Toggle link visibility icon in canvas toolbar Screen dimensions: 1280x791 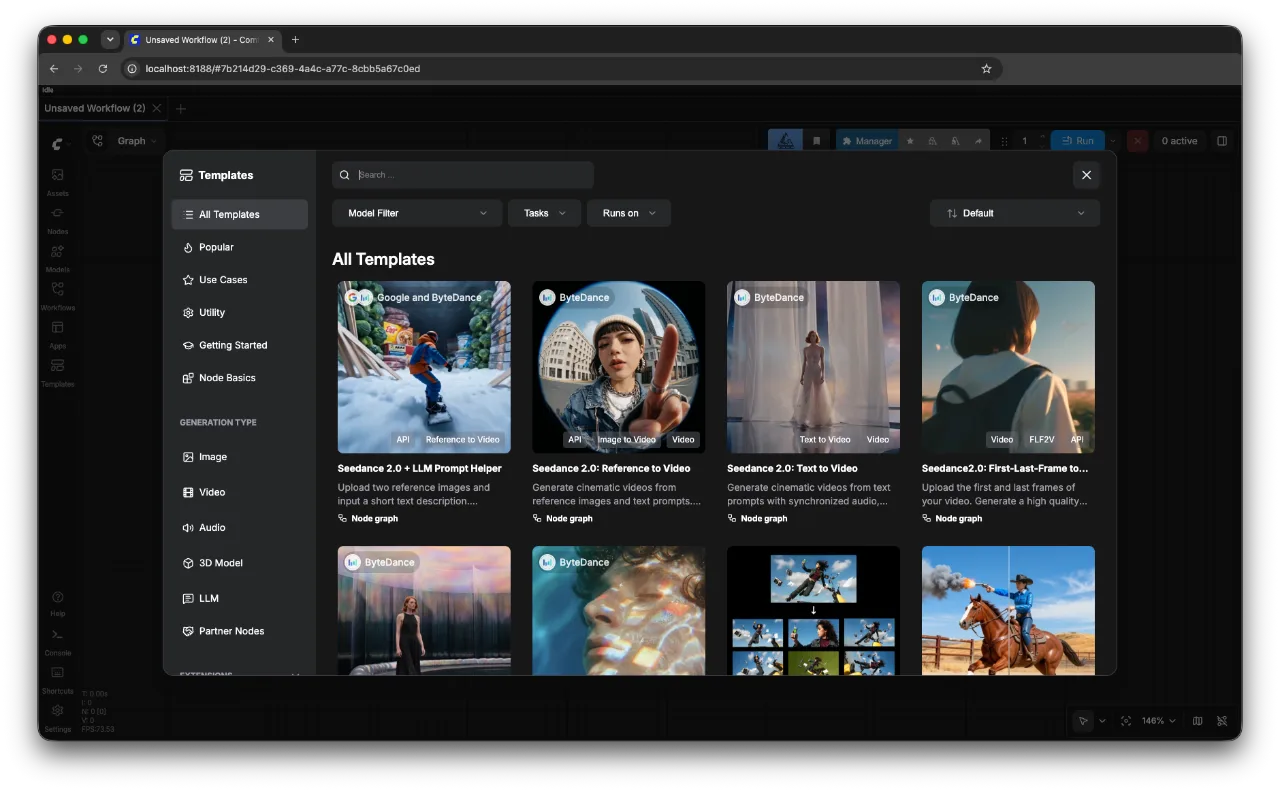pyautogui.click(x=1222, y=721)
